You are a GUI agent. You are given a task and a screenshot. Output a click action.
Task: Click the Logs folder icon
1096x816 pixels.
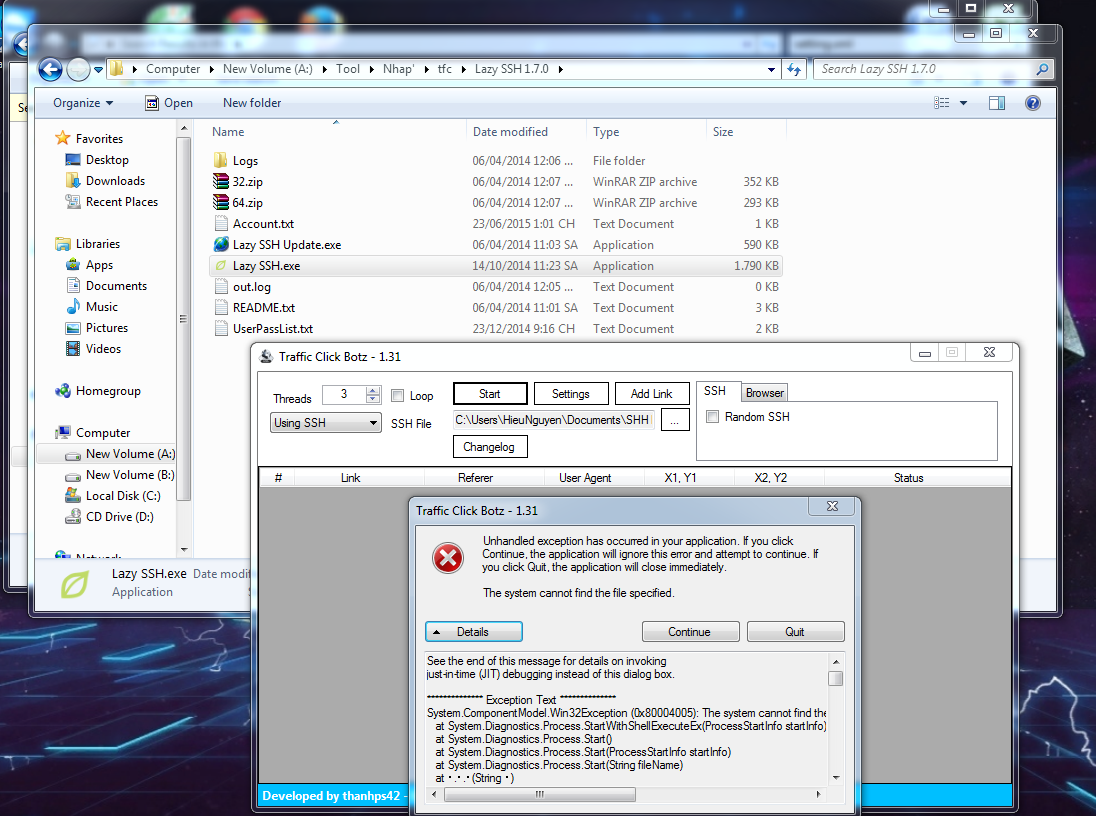tap(221, 161)
